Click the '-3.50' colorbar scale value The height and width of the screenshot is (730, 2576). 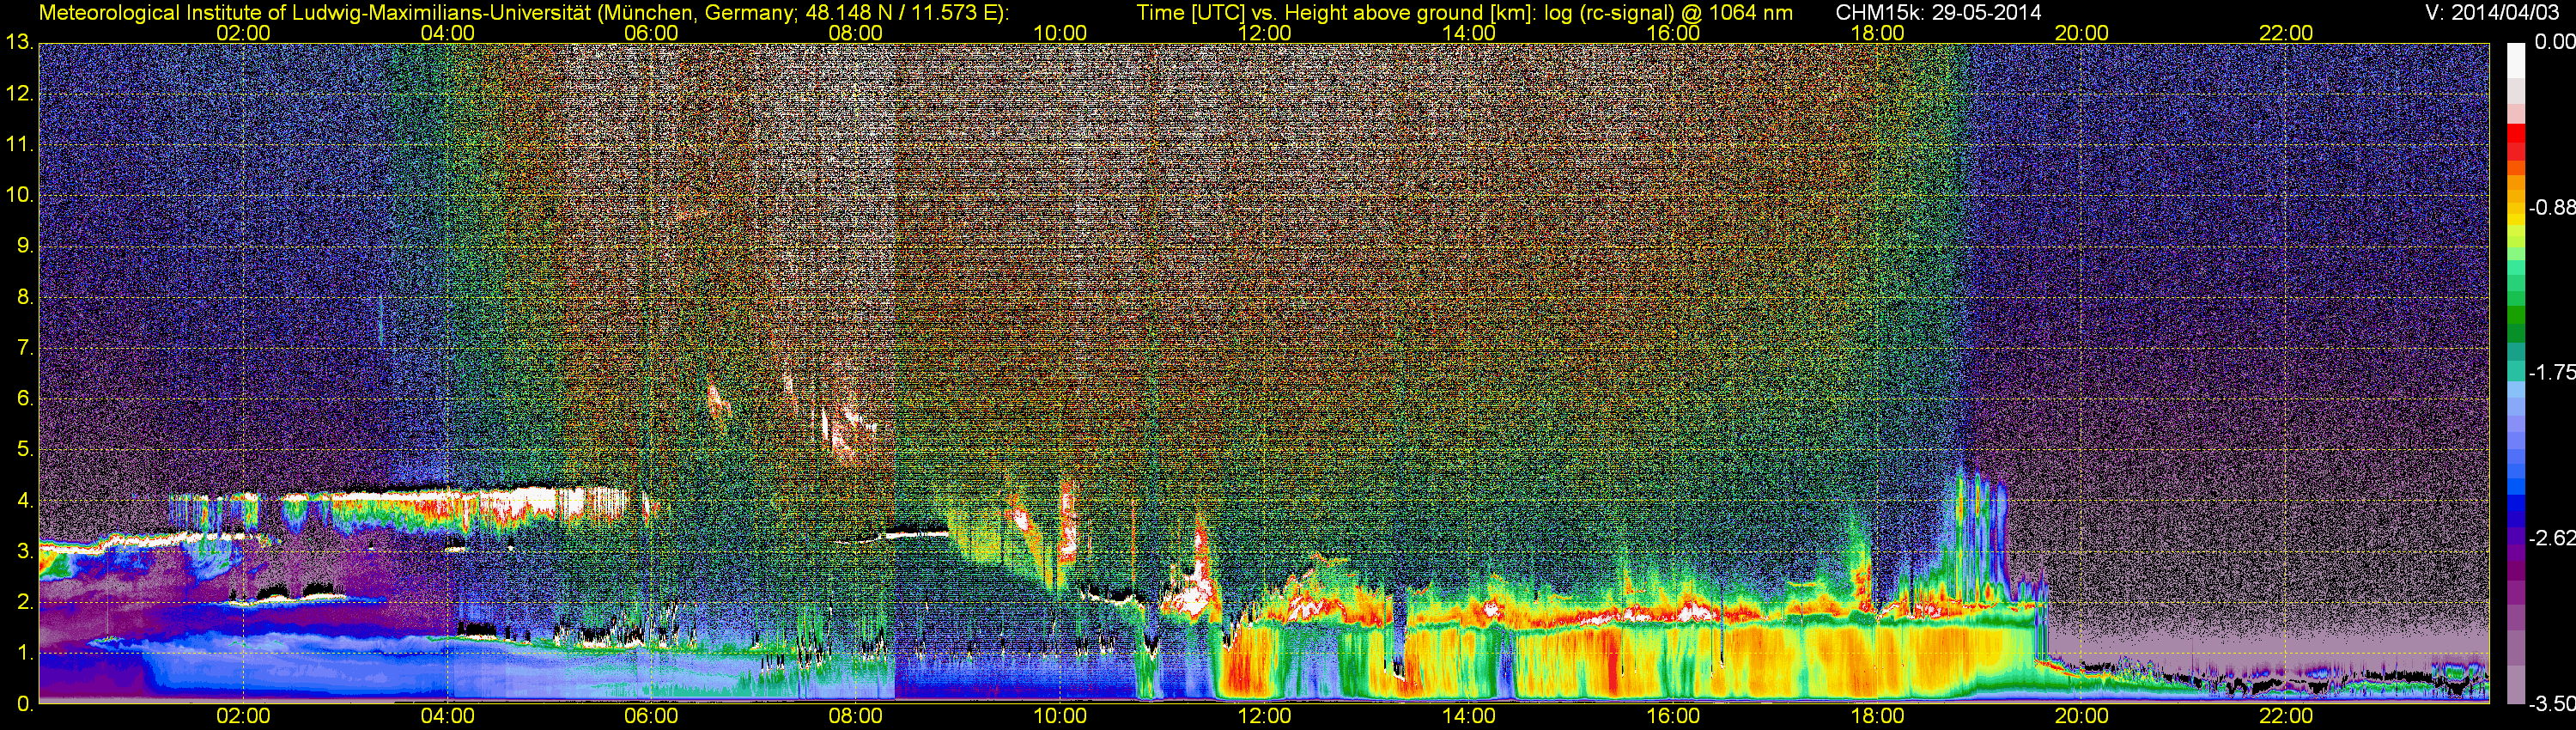[x=2552, y=704]
